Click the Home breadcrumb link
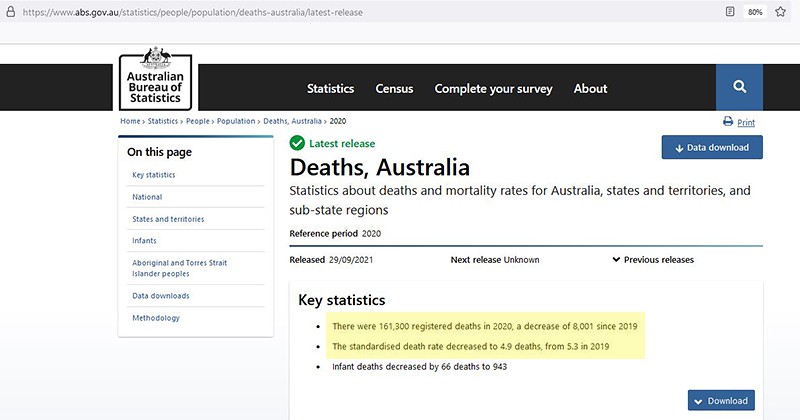800x420 pixels. pos(130,121)
